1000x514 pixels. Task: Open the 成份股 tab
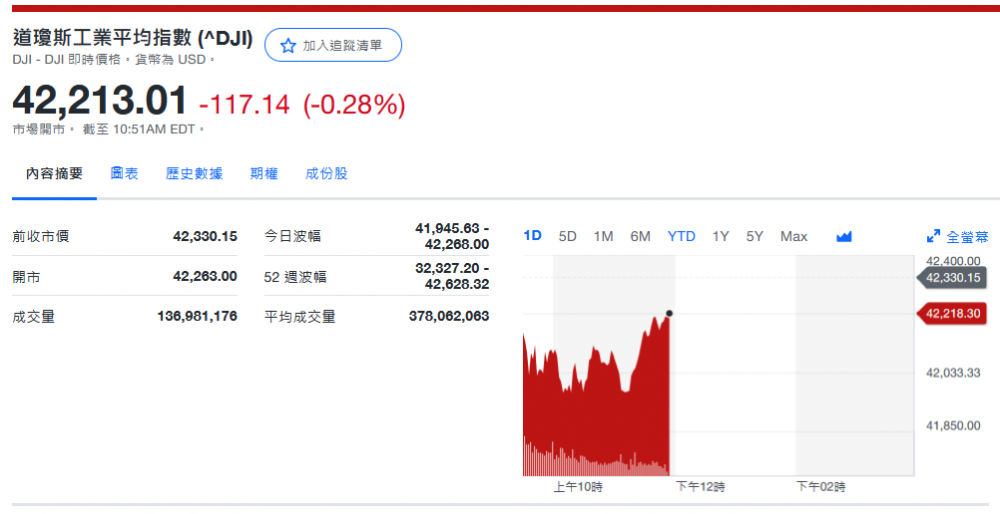tap(326, 173)
